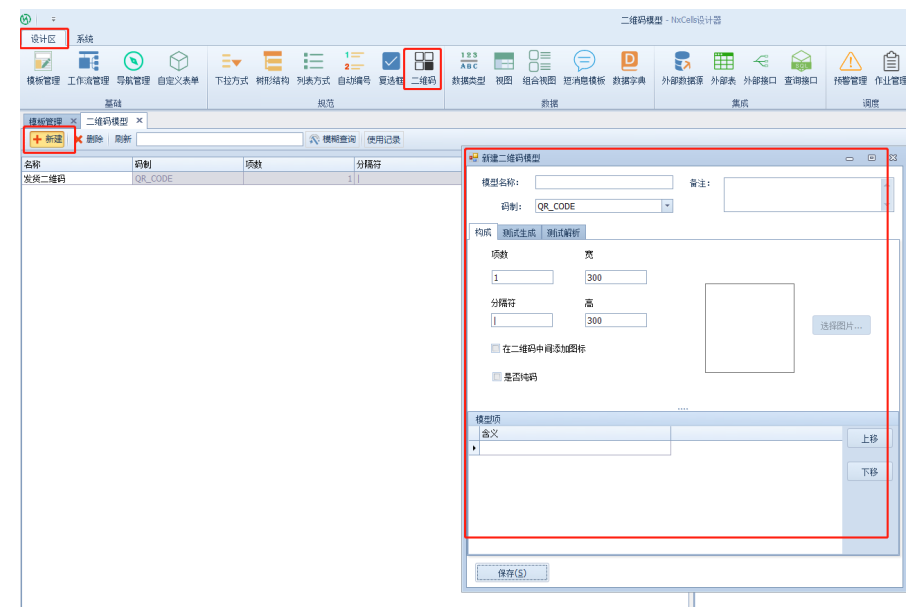The image size is (917, 607).
Task: Open the 下拉方式 dropdown style tool
Action: pyautogui.click(x=231, y=67)
